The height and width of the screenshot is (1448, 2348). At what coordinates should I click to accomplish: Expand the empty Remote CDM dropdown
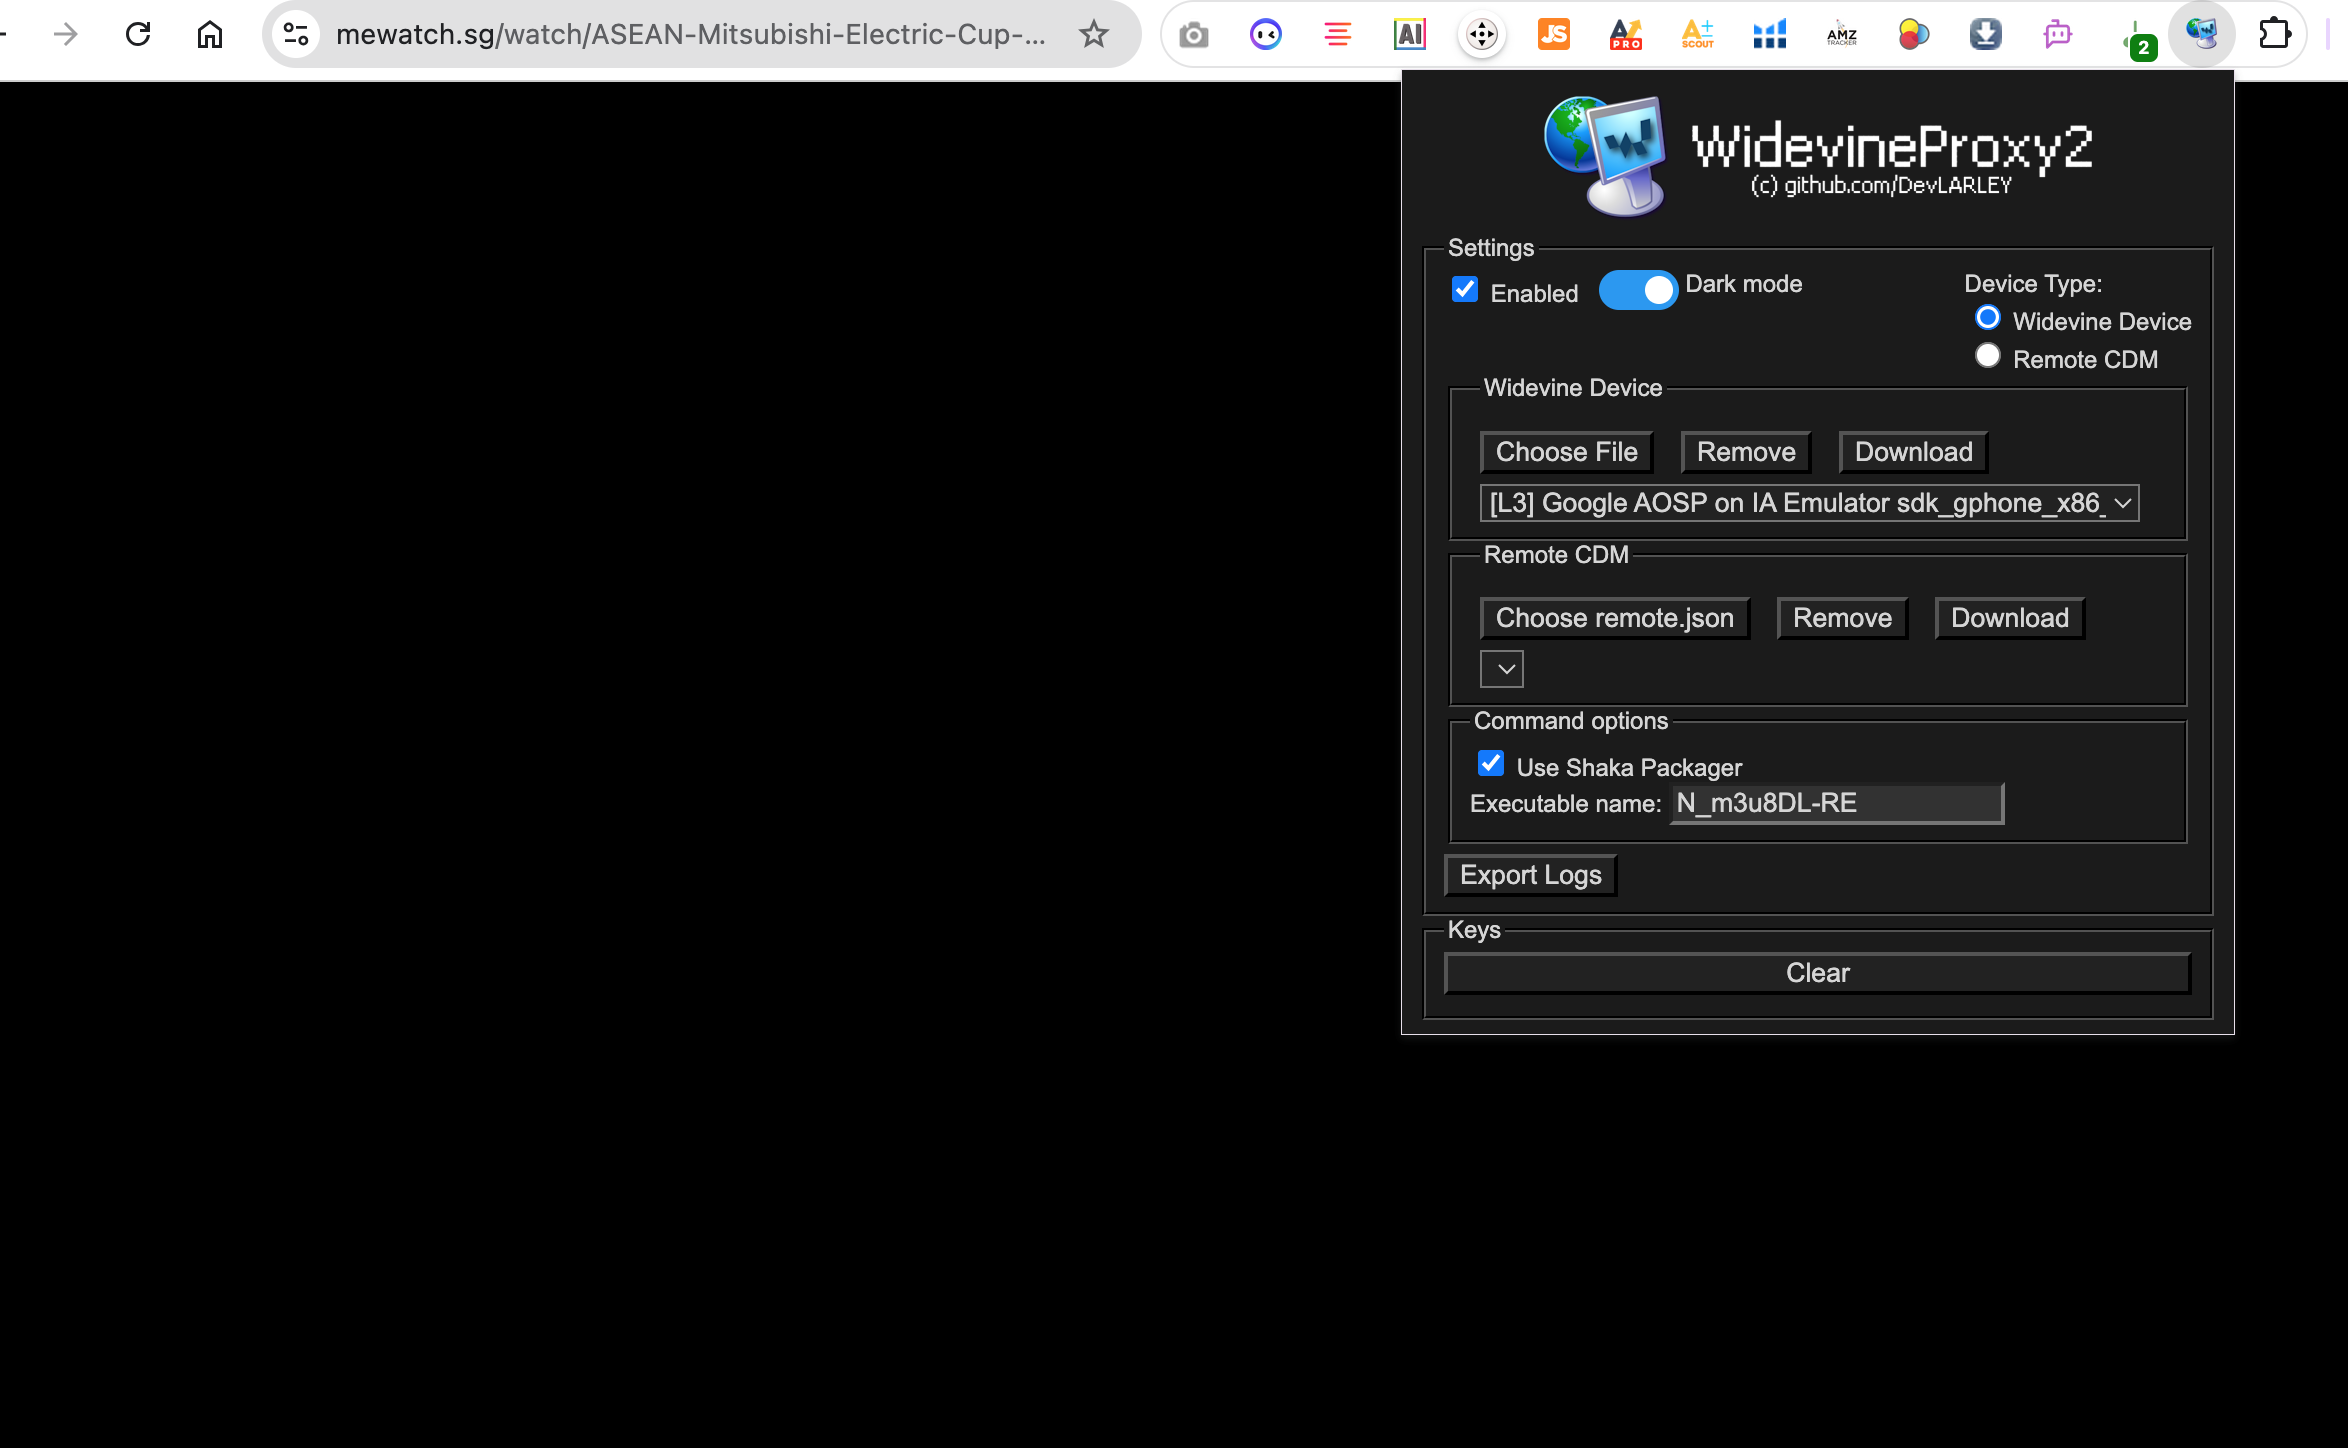click(1502, 669)
